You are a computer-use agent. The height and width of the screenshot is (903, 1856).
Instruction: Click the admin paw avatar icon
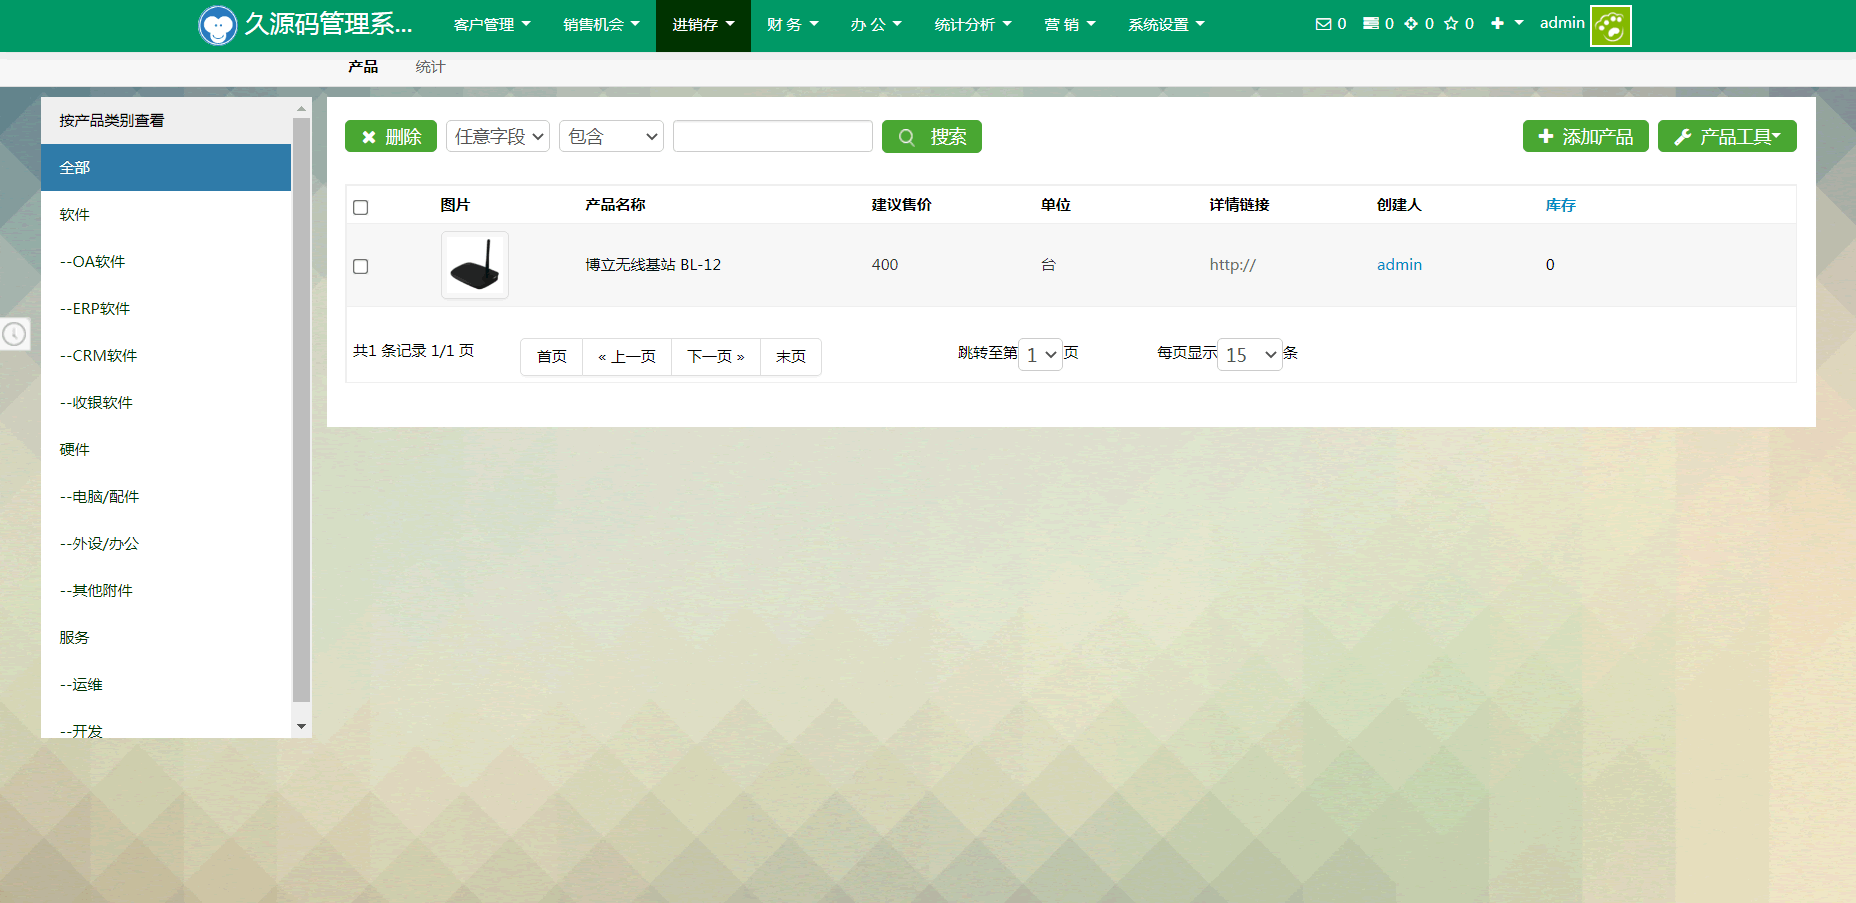pyautogui.click(x=1610, y=26)
